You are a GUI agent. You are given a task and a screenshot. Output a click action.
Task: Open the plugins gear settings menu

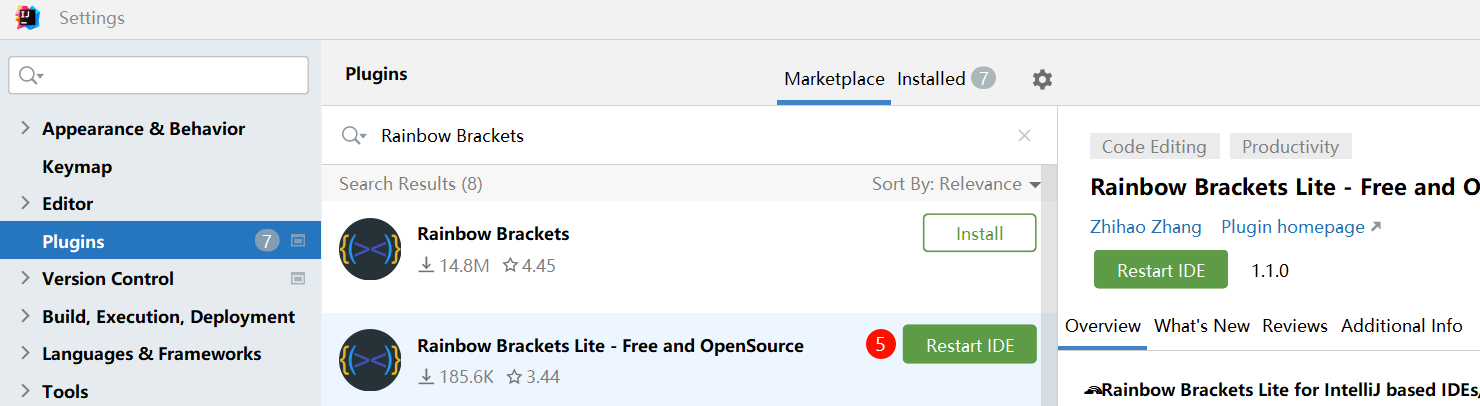1042,79
